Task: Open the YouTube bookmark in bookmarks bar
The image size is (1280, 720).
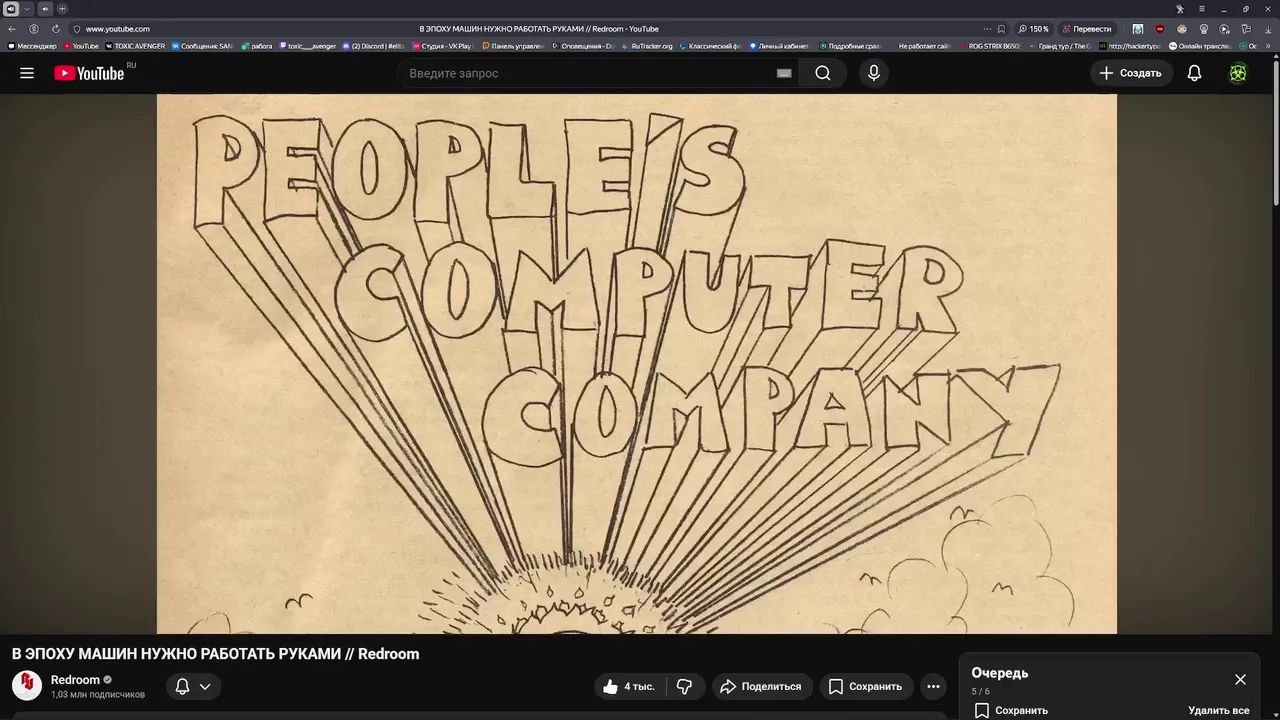Action: 81,46
